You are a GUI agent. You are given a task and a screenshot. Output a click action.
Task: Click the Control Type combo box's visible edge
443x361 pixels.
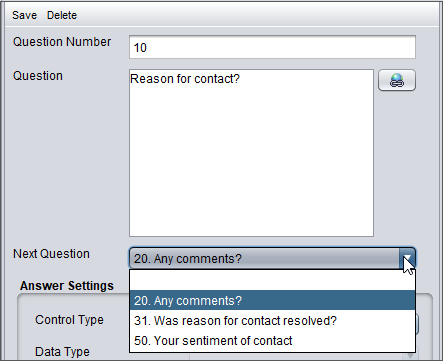pos(417,324)
